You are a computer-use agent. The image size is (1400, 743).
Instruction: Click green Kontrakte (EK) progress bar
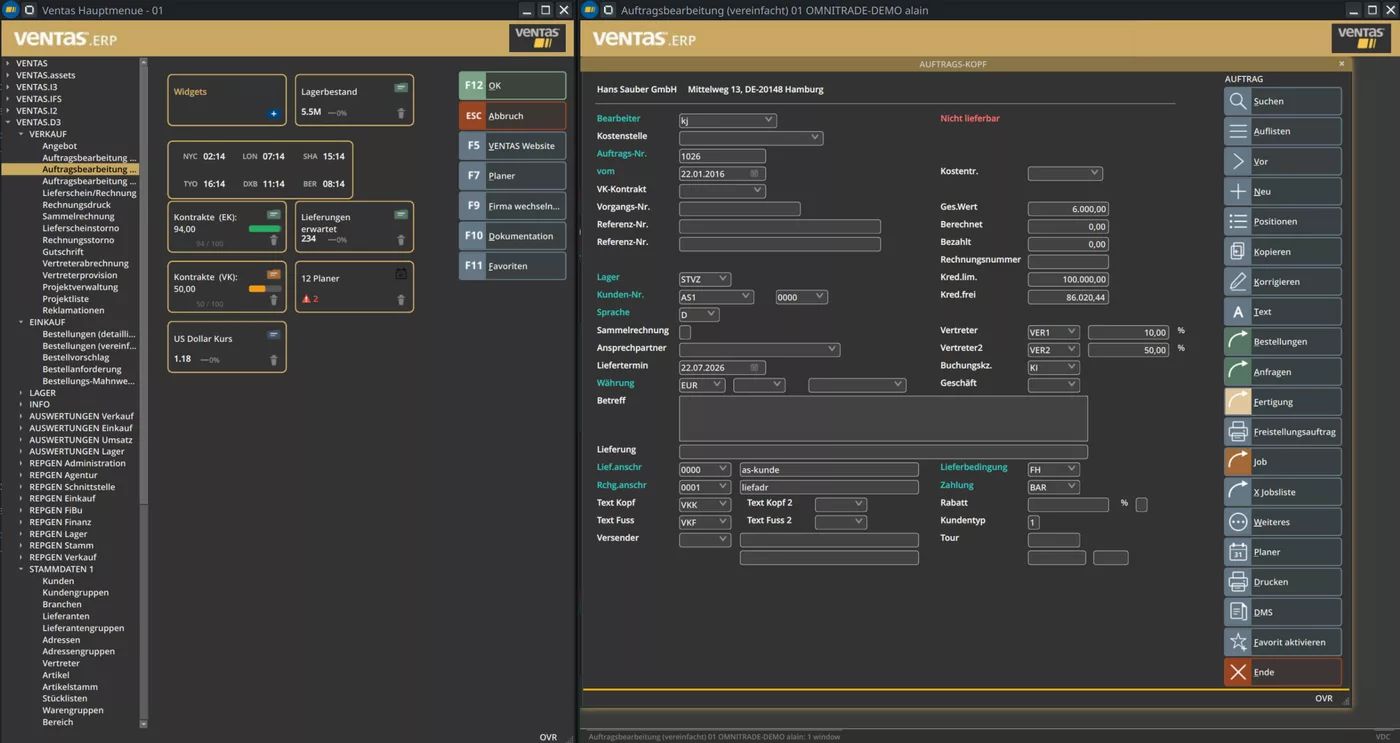pos(265,229)
